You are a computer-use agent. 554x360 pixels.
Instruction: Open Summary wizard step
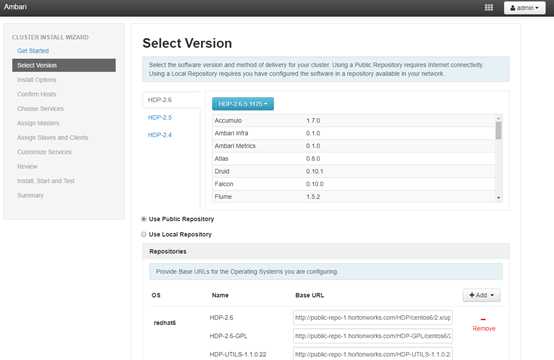point(30,195)
